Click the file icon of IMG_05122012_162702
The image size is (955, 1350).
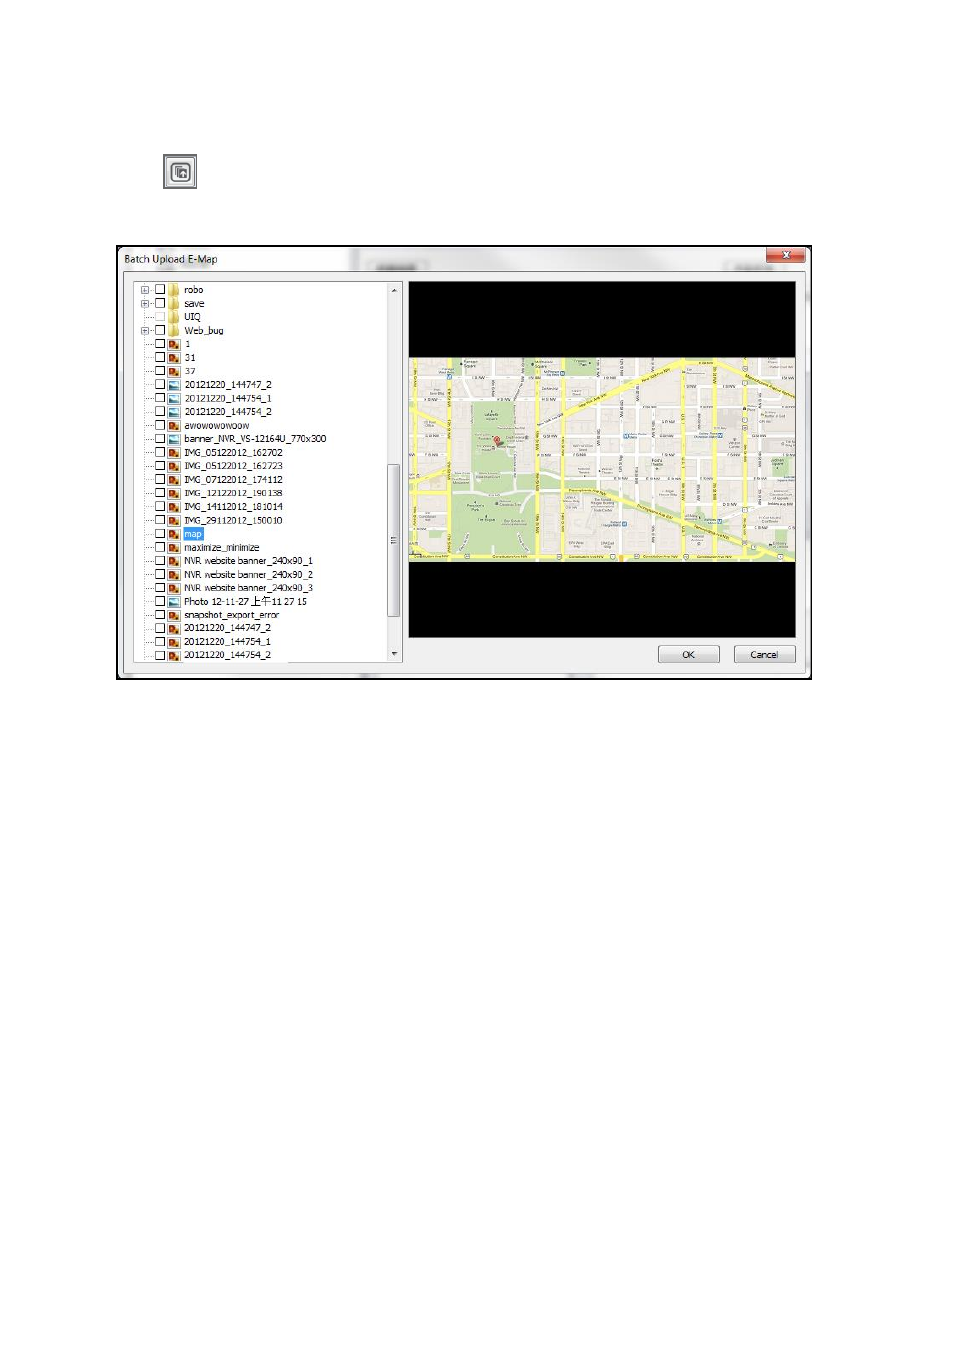[174, 452]
